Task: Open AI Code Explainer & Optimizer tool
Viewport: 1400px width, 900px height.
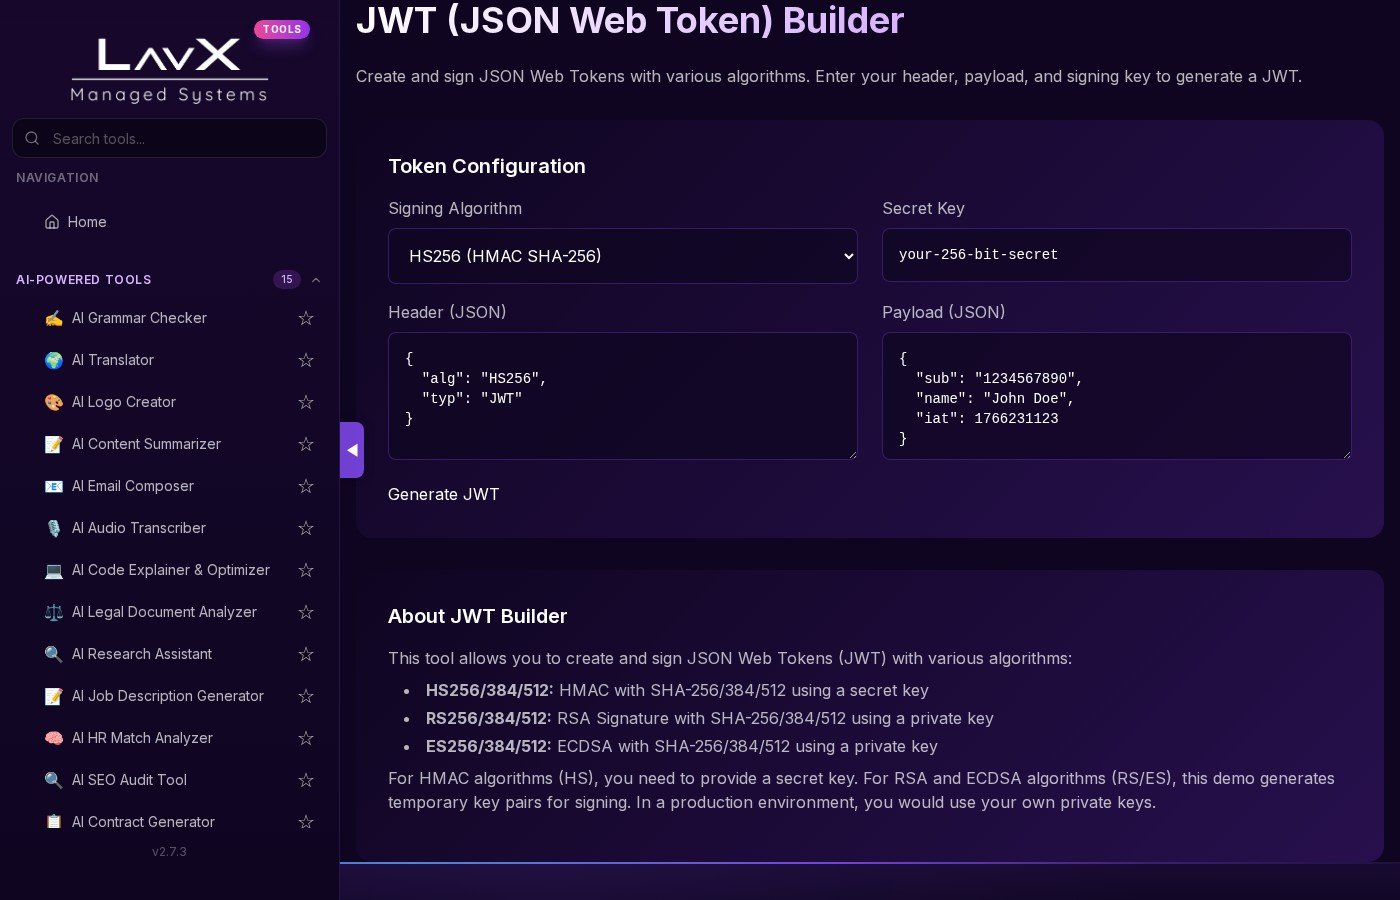Action: [x=170, y=570]
